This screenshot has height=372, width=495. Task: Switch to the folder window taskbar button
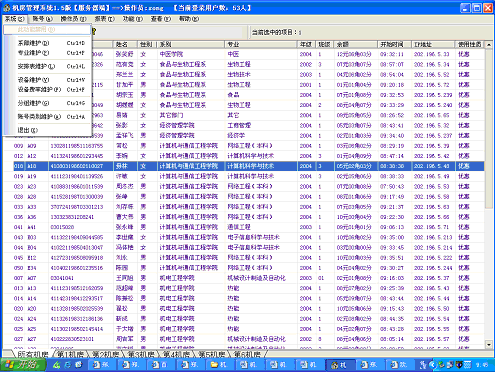(x=220, y=365)
